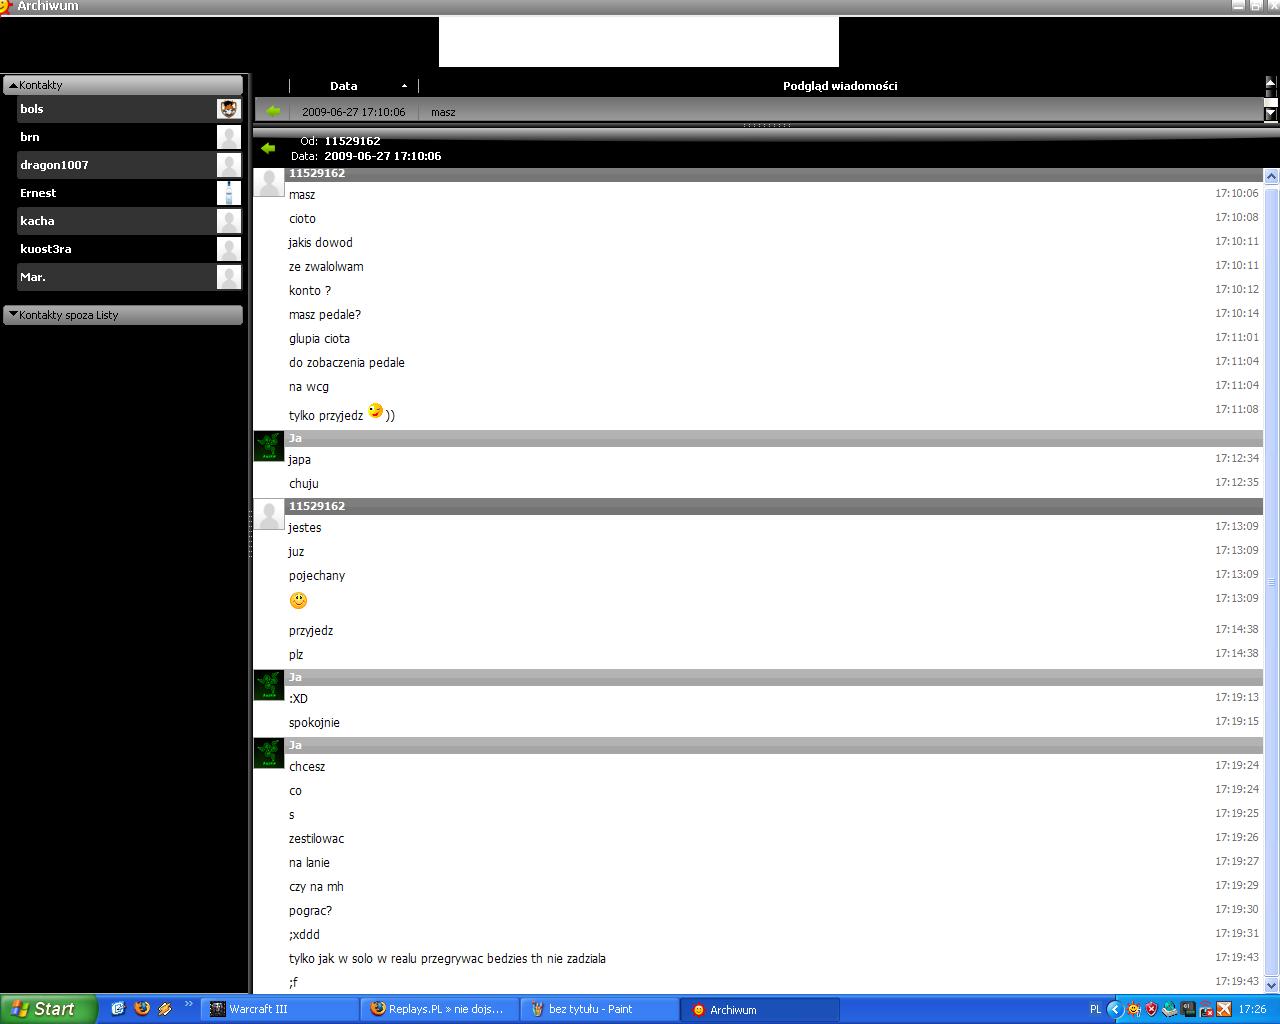Click the Ernest contact bottle avatar

(229, 193)
